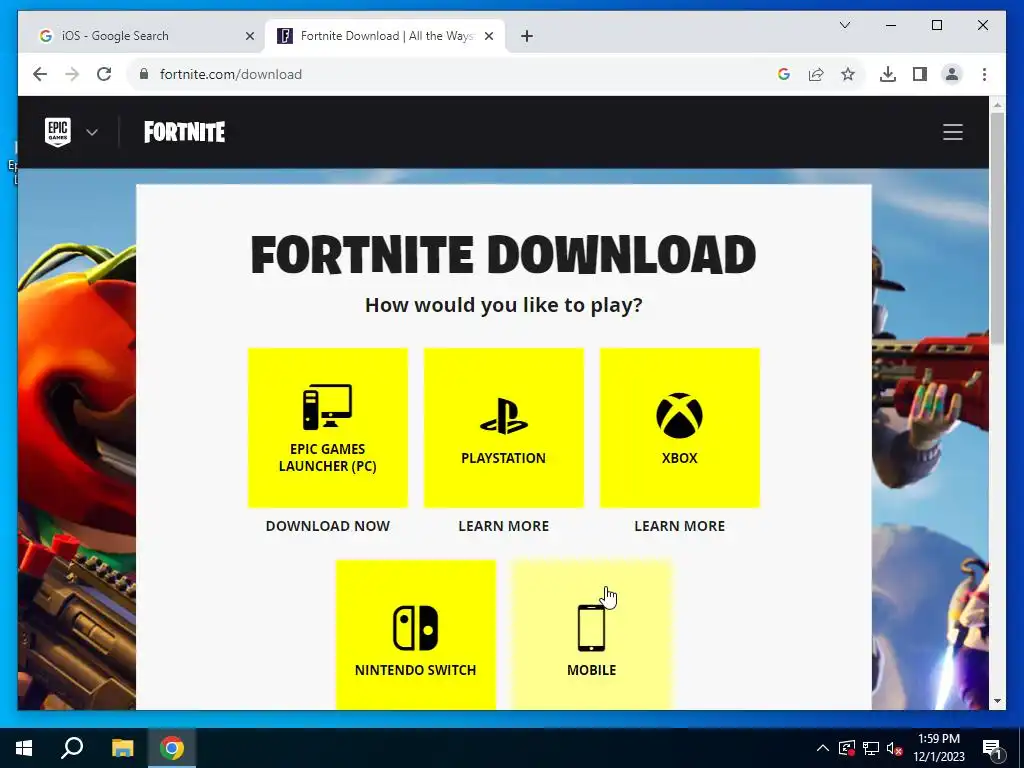Image resolution: width=1024 pixels, height=768 pixels.
Task: Click the Chrome taskbar icon
Action: (x=172, y=748)
